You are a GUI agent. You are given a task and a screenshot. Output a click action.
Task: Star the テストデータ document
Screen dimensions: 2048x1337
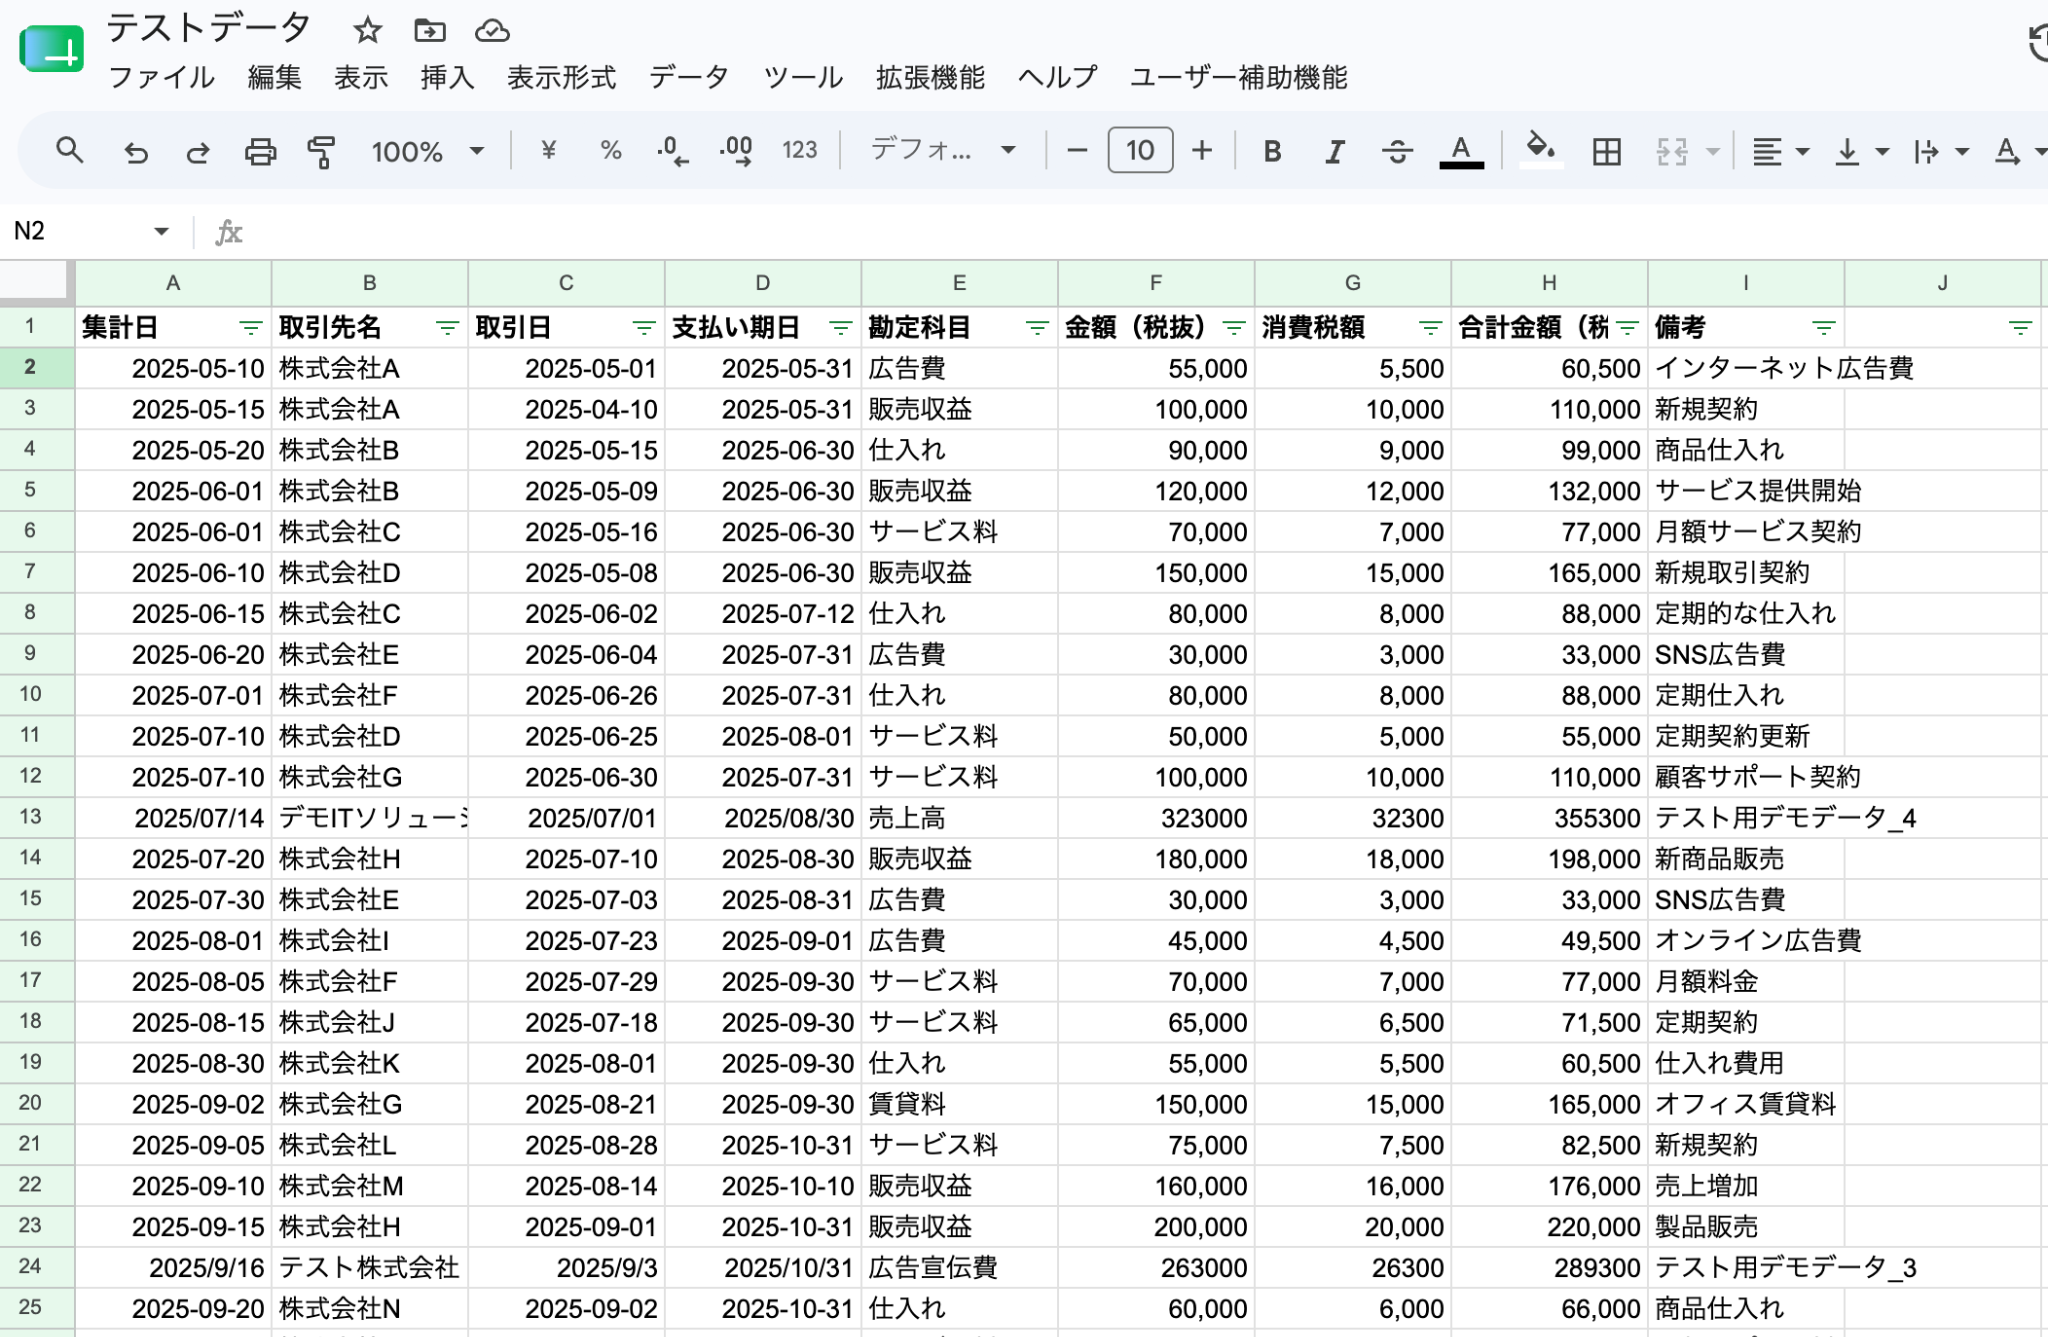[x=367, y=30]
